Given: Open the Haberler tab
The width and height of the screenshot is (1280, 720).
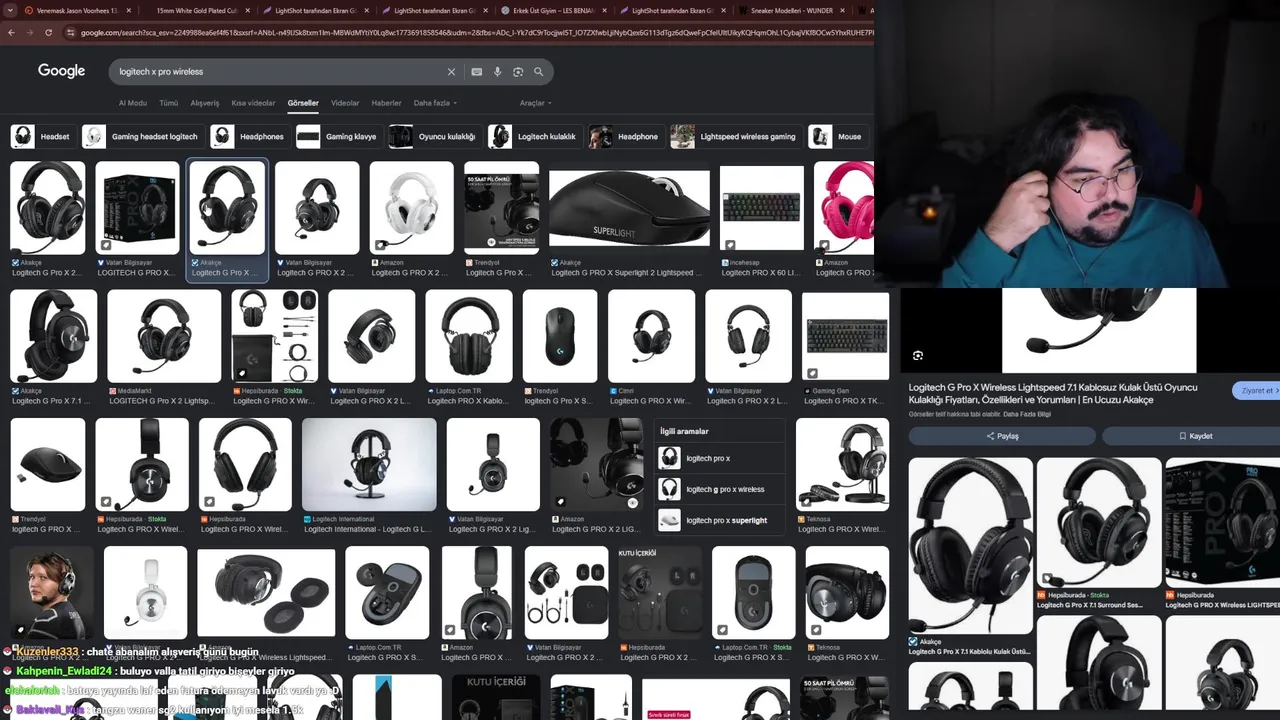Looking at the screenshot, I should coord(386,103).
